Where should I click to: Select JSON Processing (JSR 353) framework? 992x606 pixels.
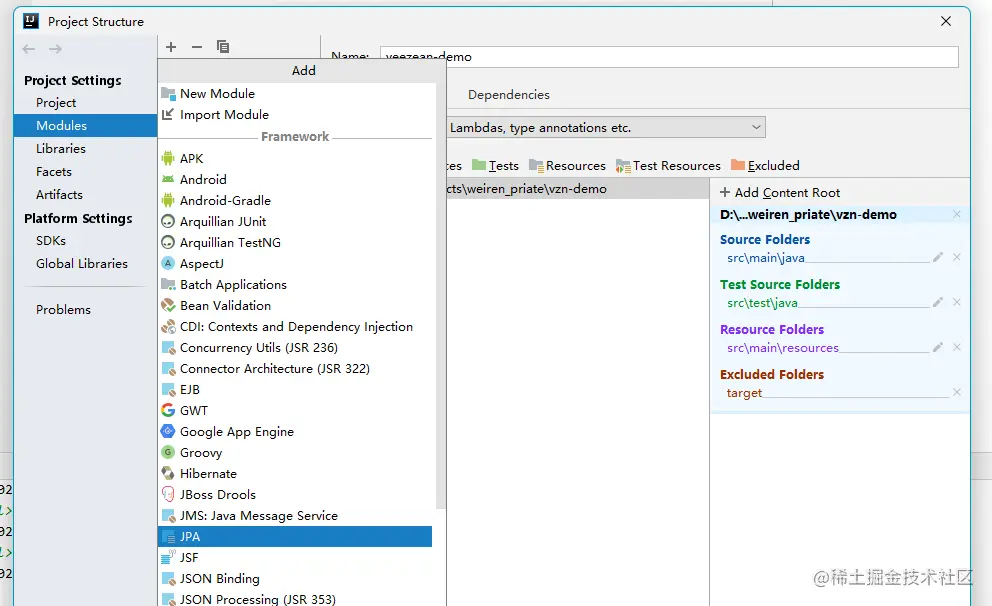[295, 598]
